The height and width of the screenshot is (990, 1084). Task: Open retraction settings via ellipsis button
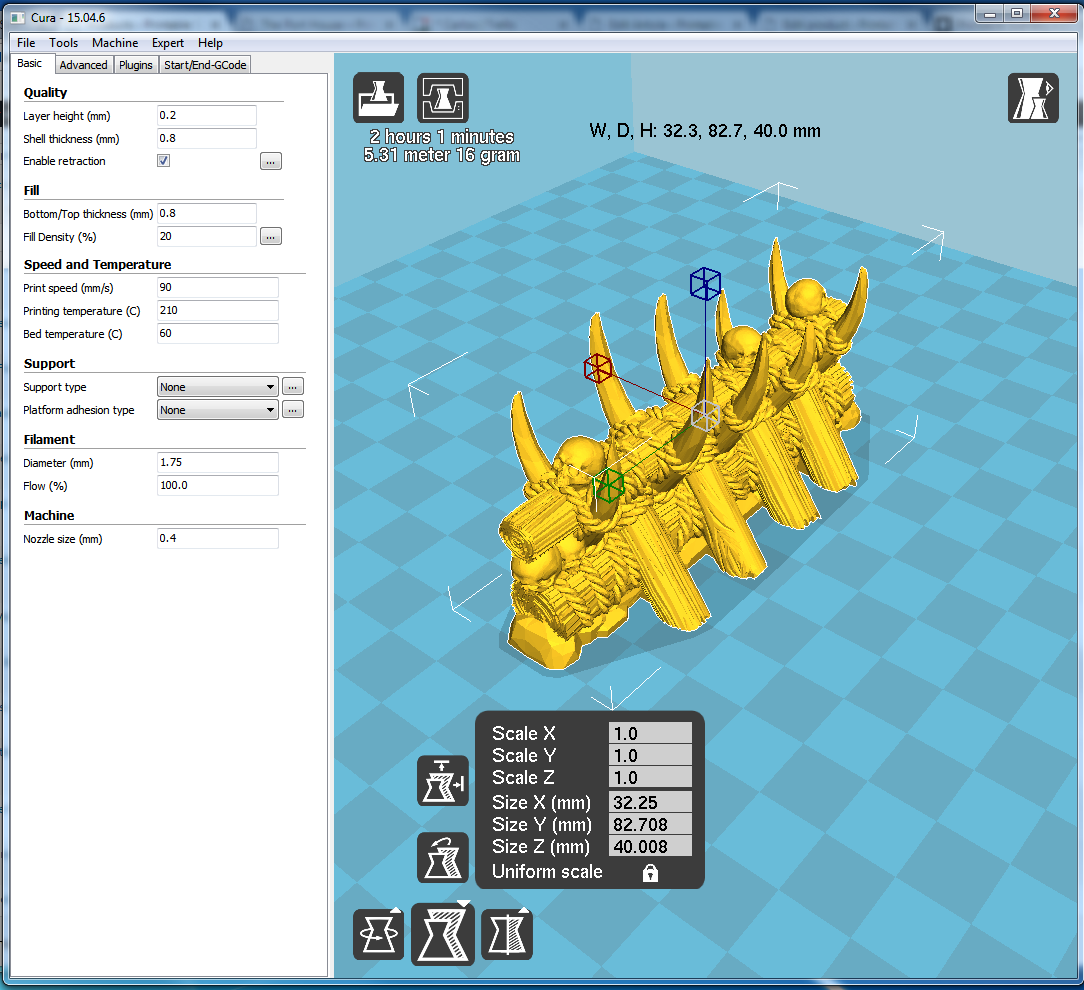tap(271, 161)
